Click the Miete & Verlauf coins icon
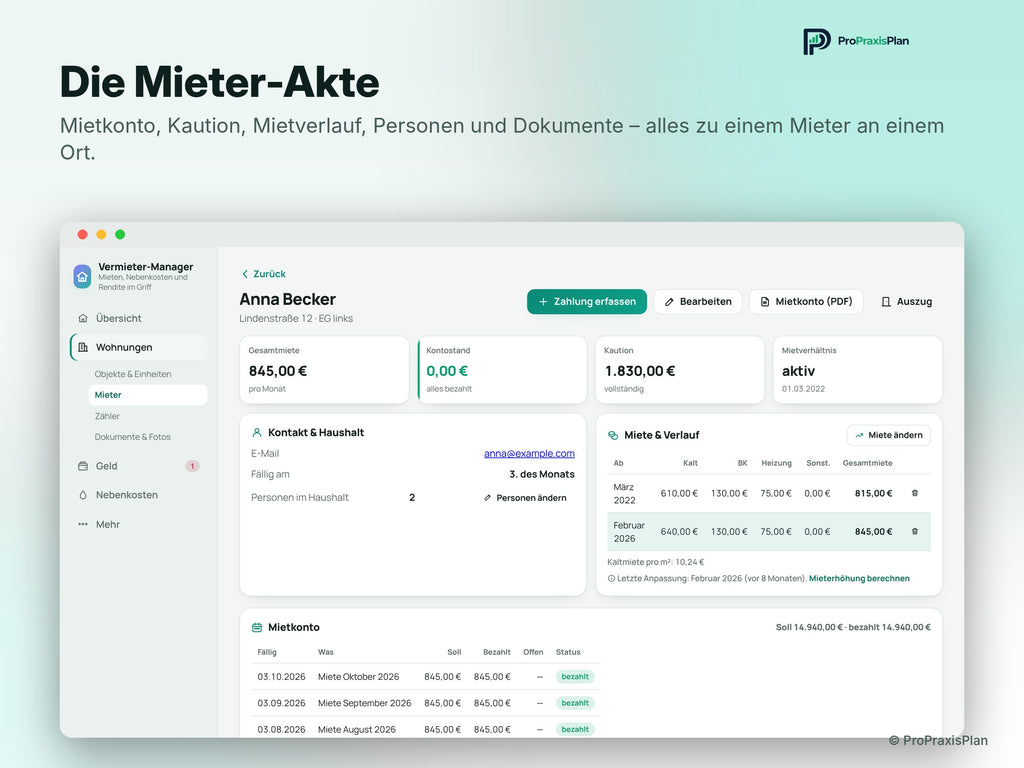Viewport: 1024px width, 768px height. pyautogui.click(x=613, y=435)
